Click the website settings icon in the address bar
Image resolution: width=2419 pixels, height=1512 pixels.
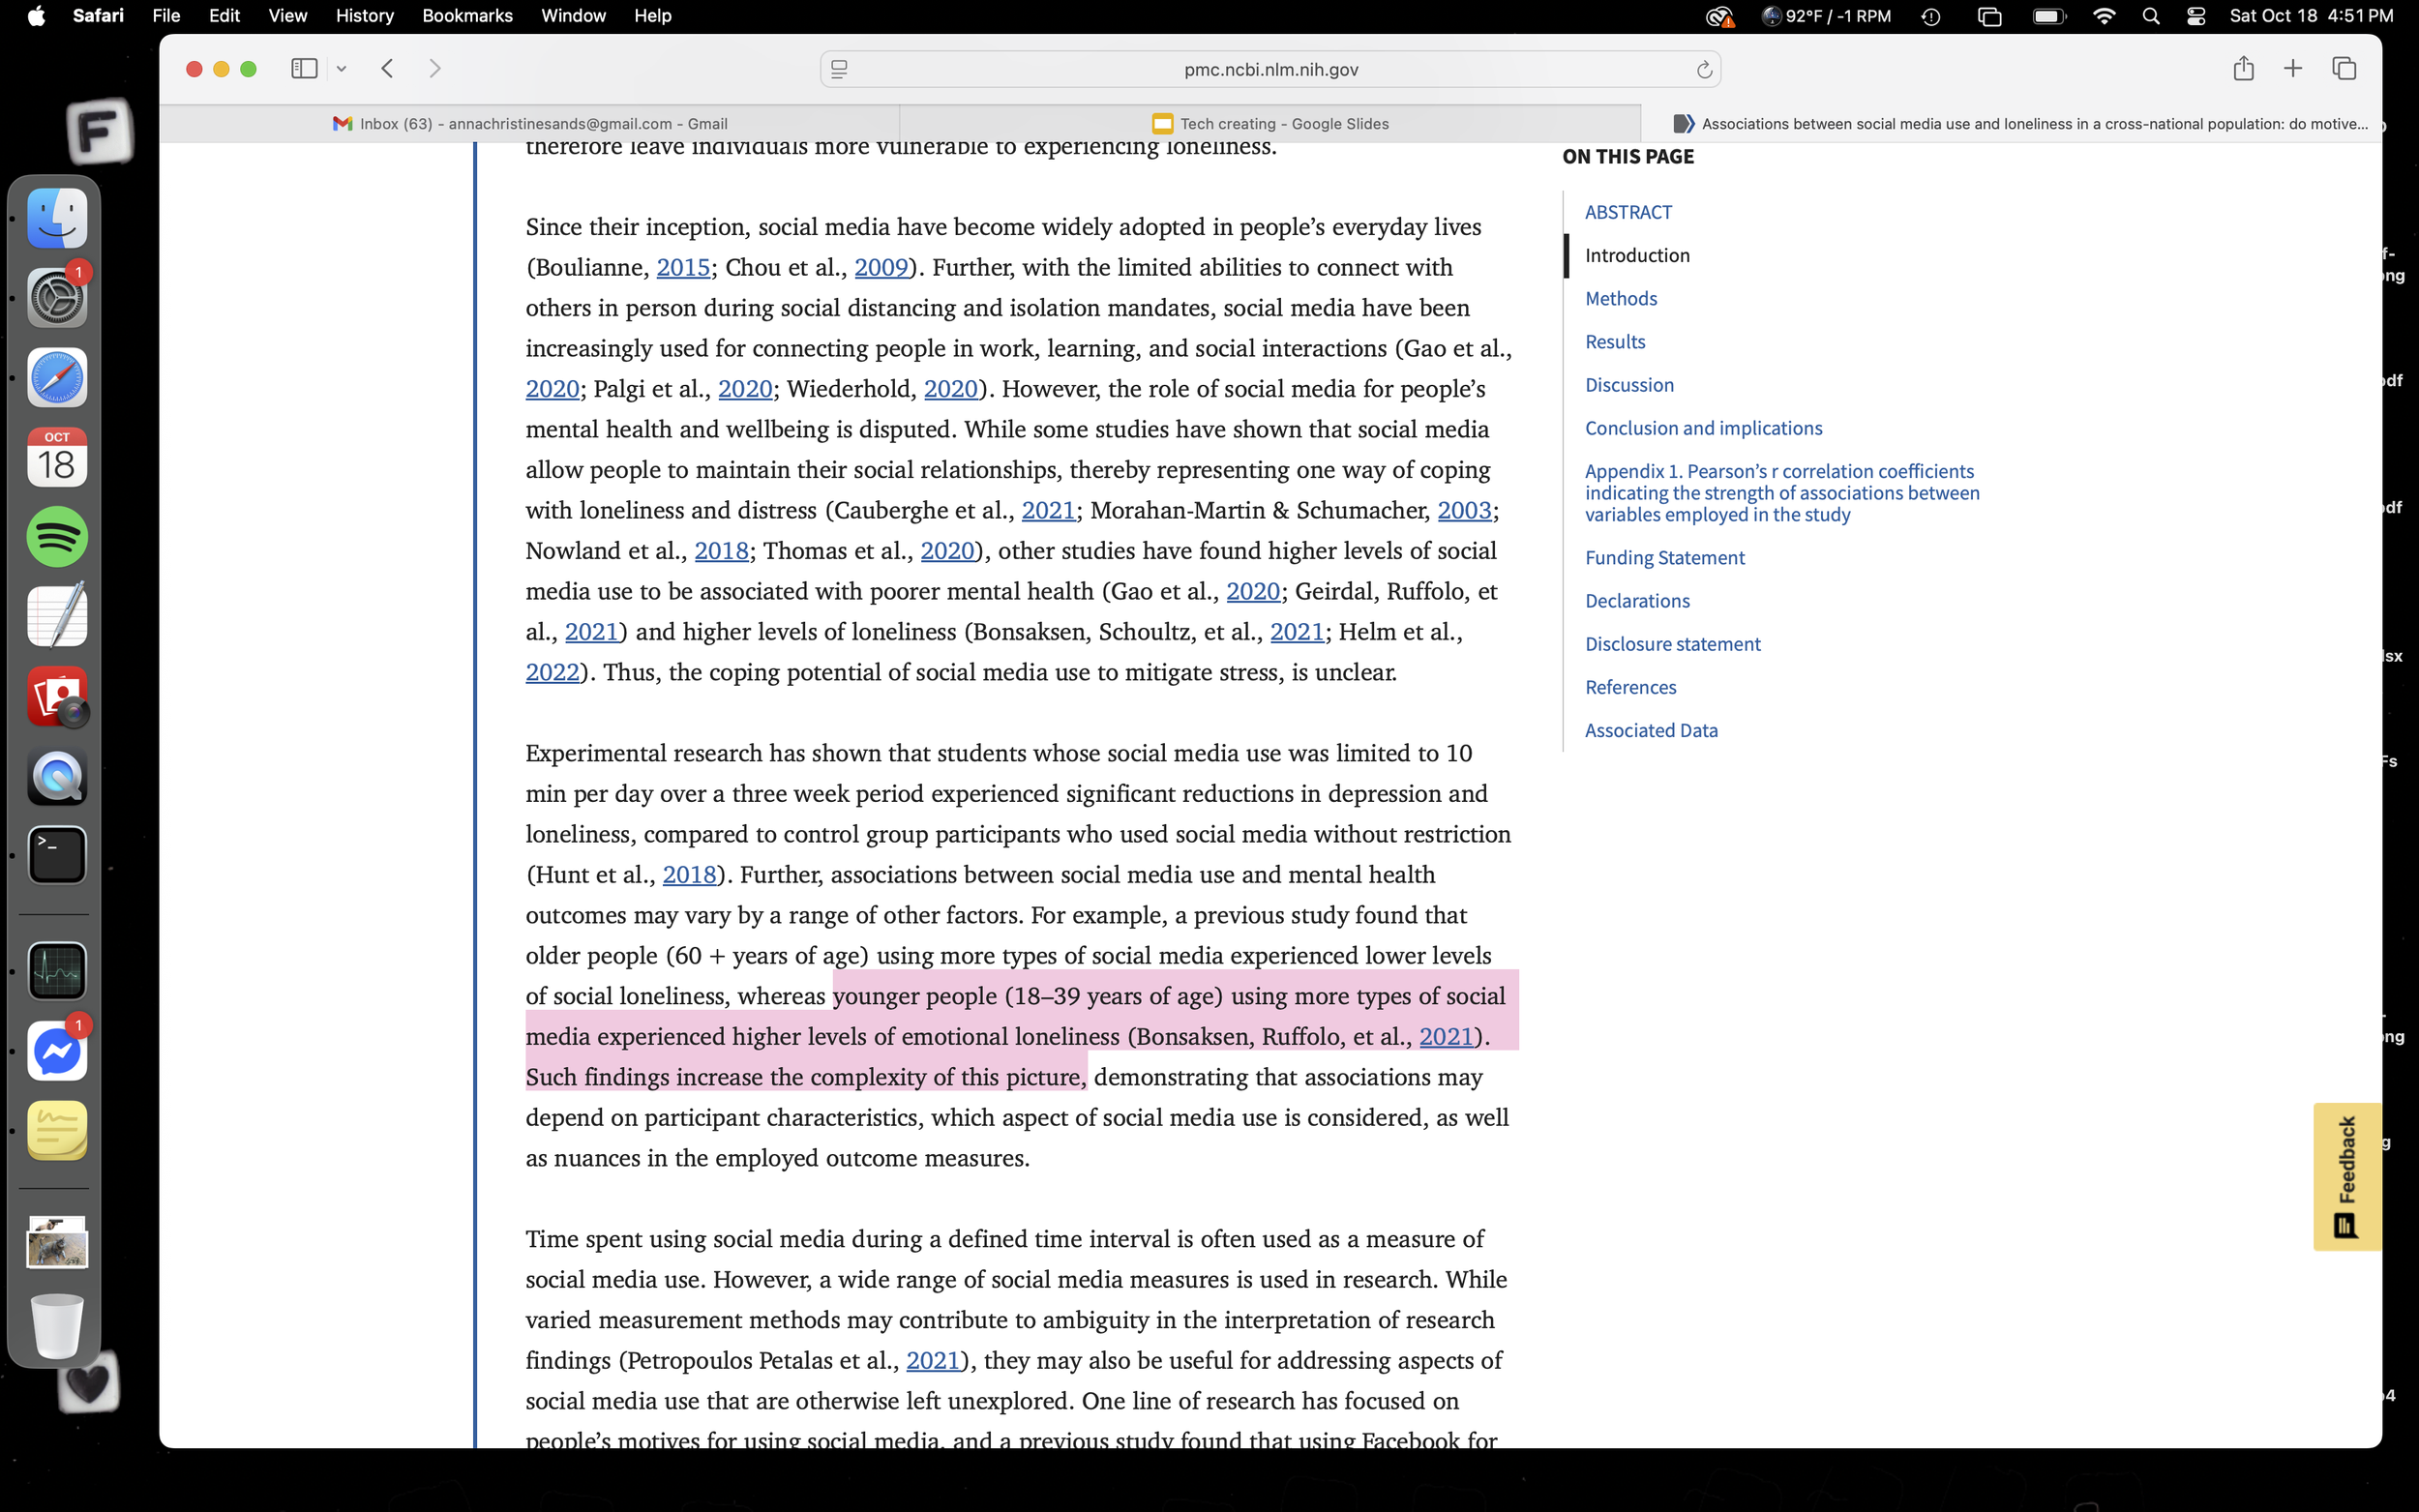tap(840, 69)
